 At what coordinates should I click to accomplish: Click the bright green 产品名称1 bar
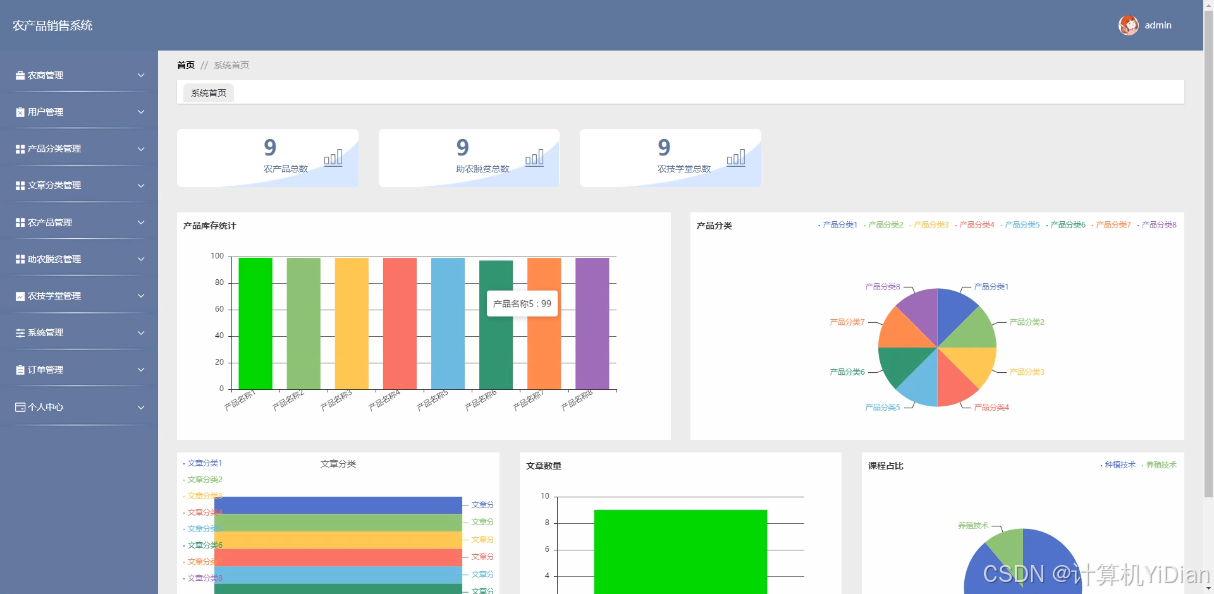point(255,323)
